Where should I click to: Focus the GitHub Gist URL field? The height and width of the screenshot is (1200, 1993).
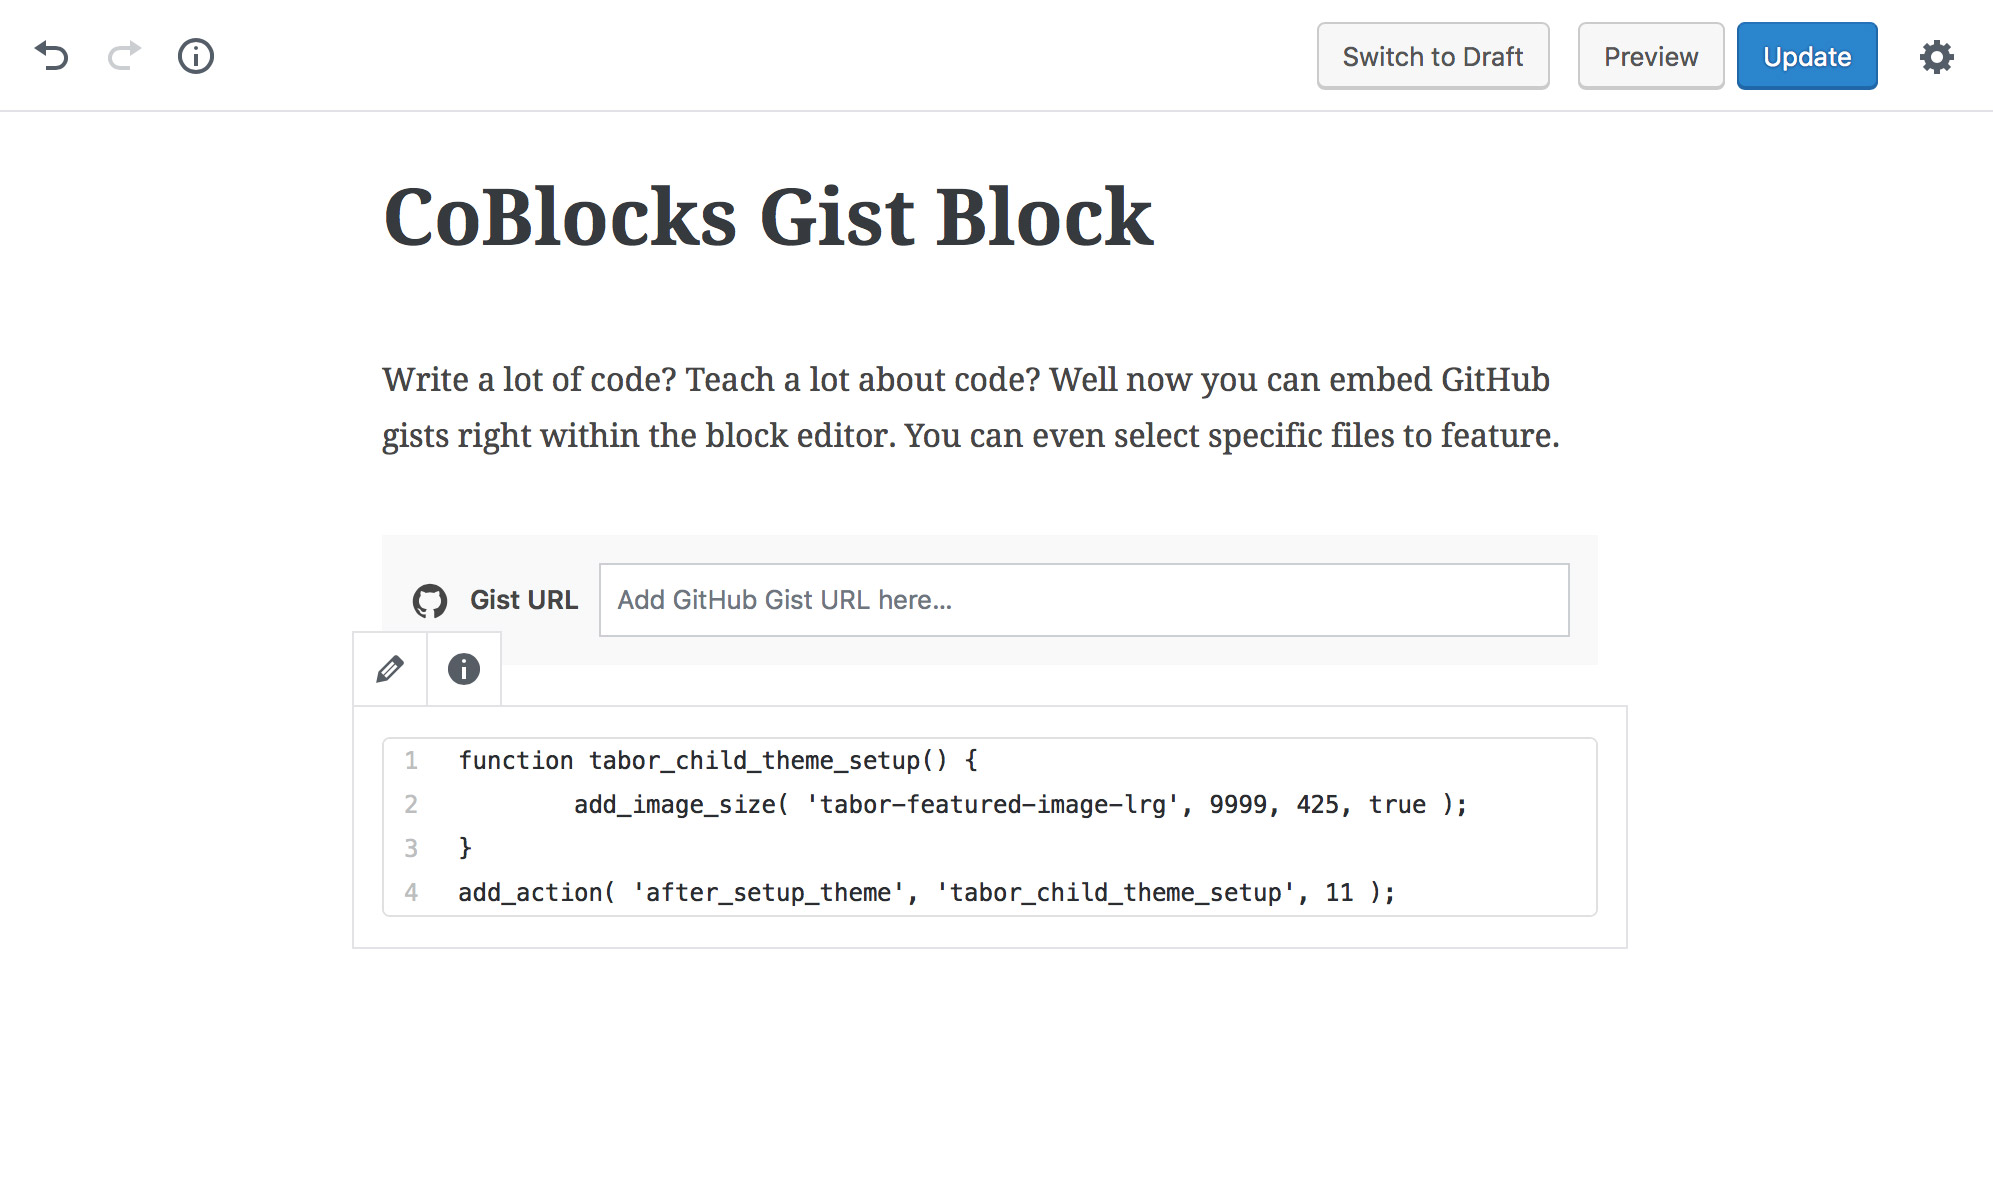[x=1084, y=600]
